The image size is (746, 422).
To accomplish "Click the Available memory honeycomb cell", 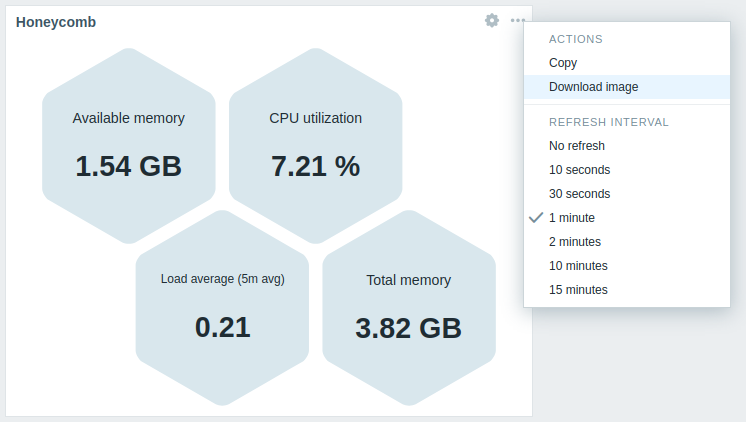I will (x=128, y=146).
